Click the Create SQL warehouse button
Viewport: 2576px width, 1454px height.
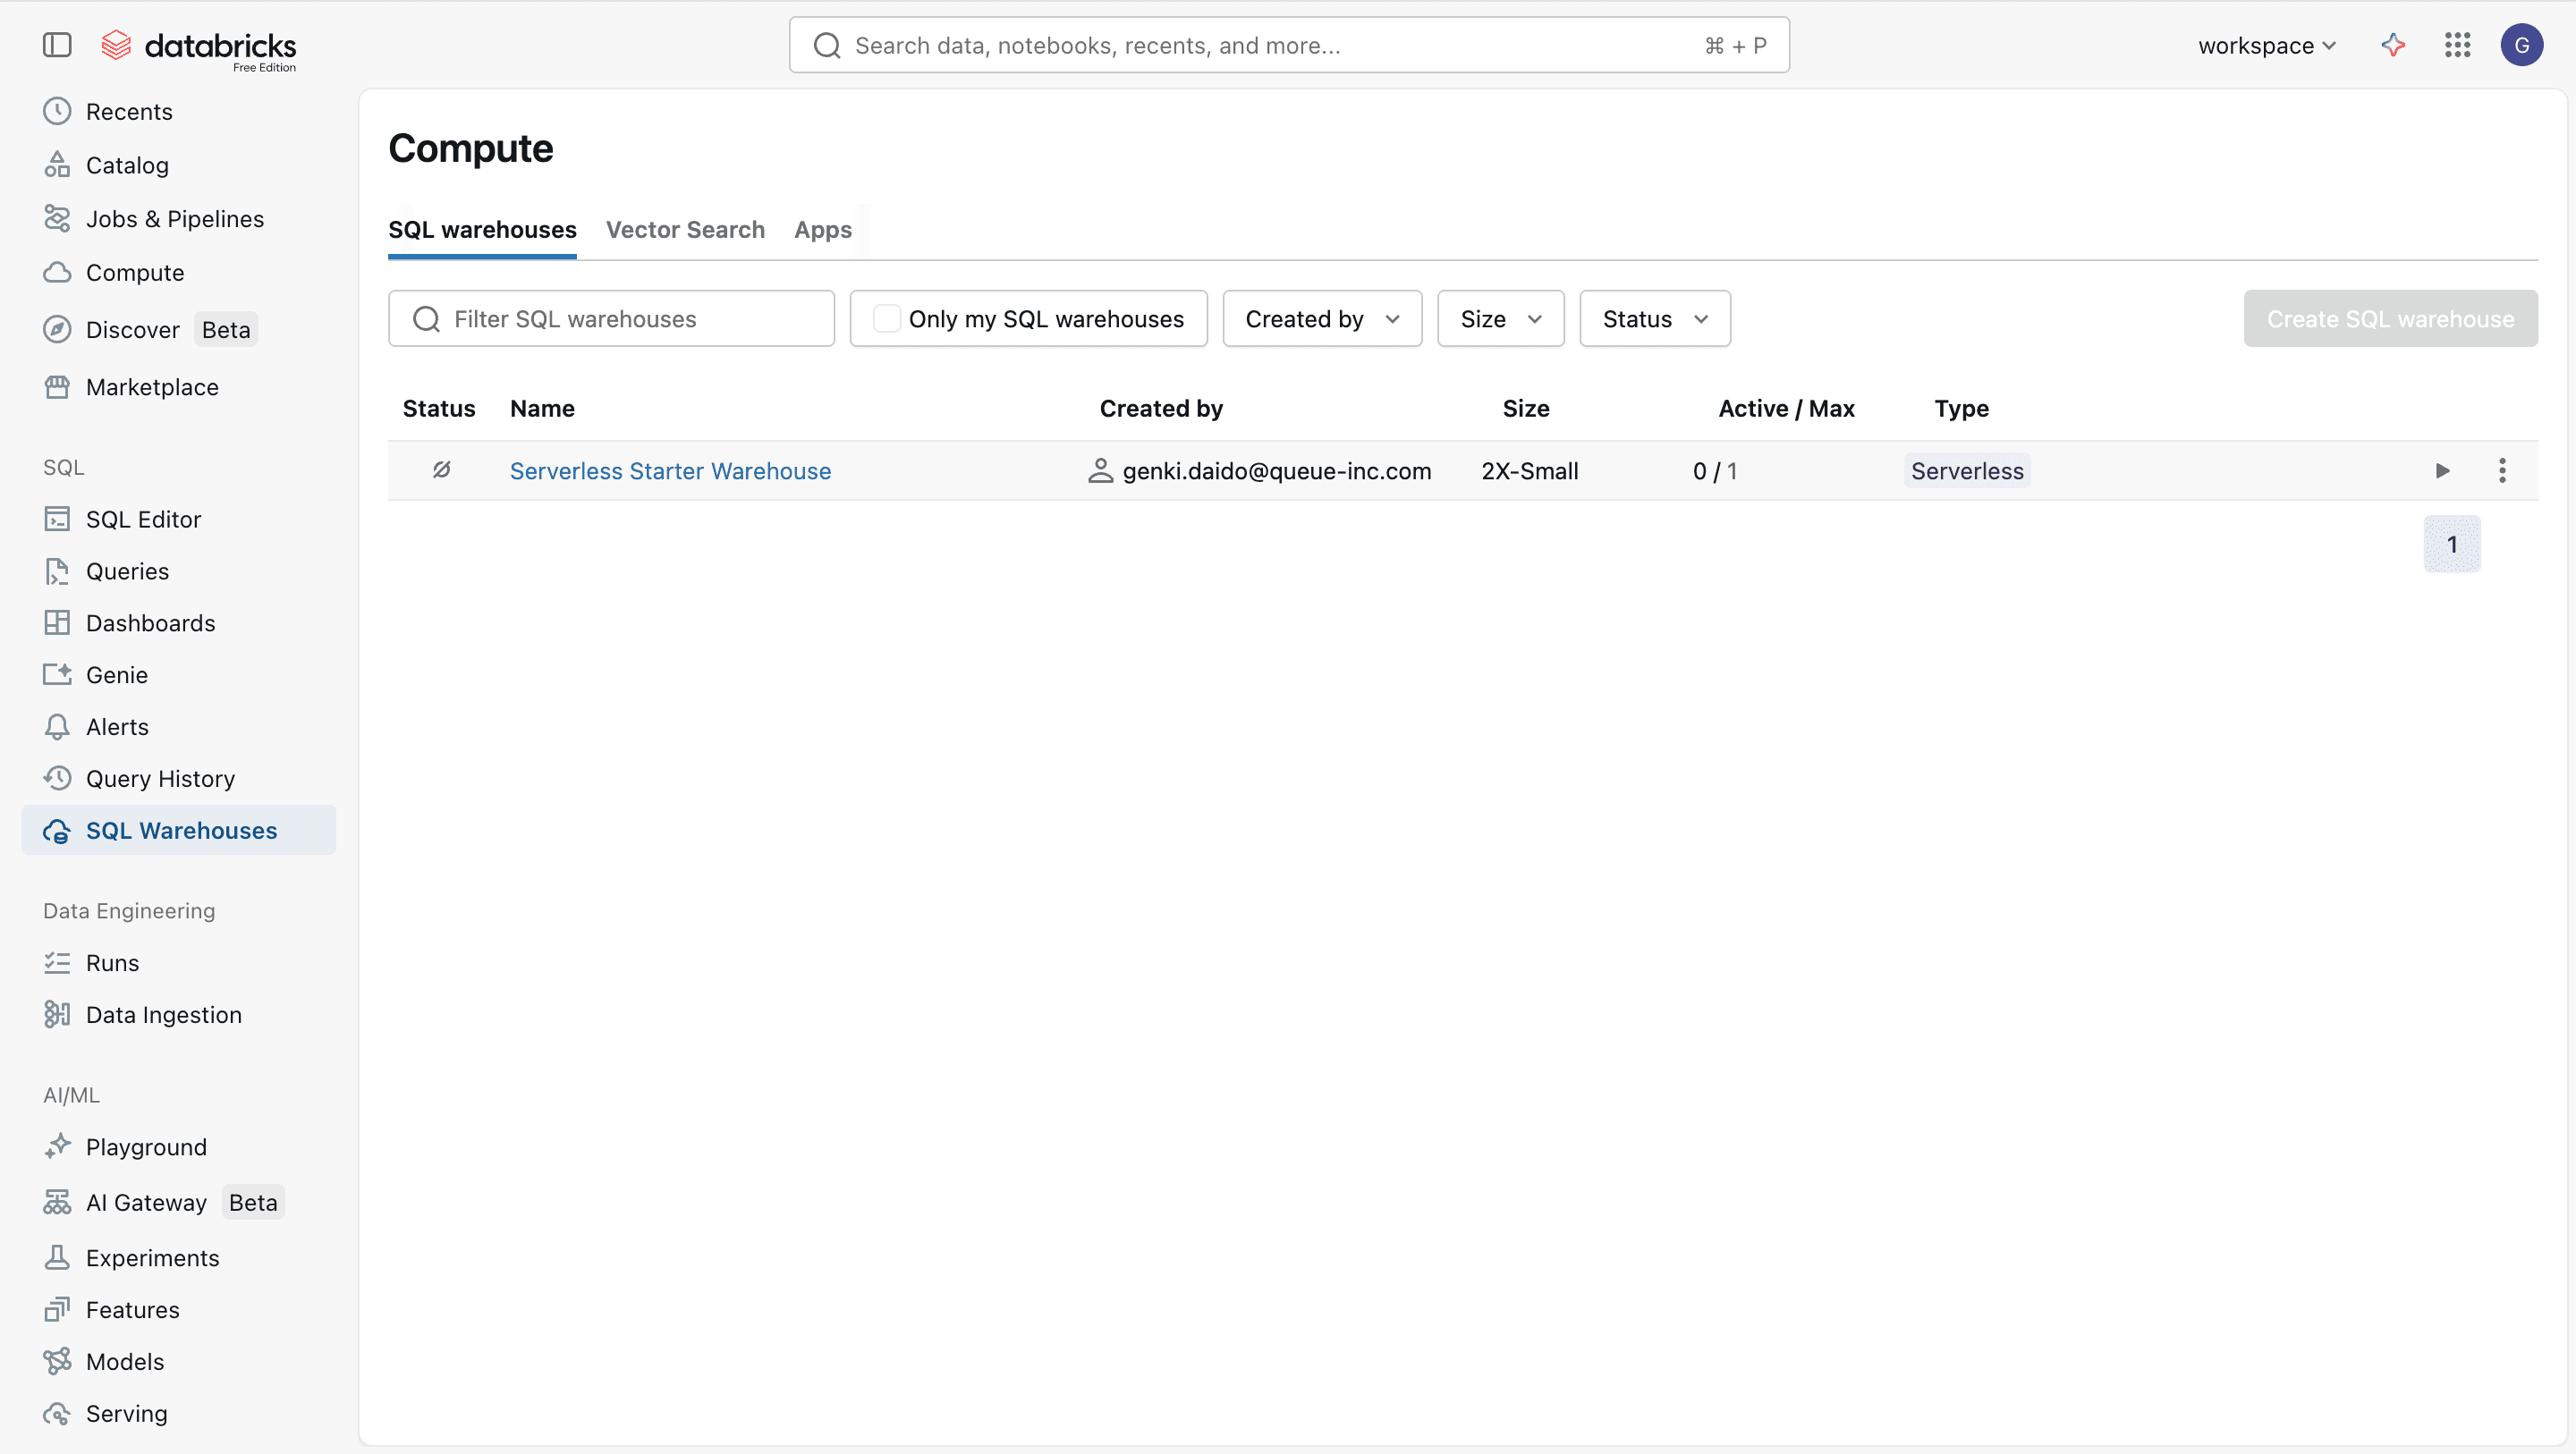click(2390, 318)
